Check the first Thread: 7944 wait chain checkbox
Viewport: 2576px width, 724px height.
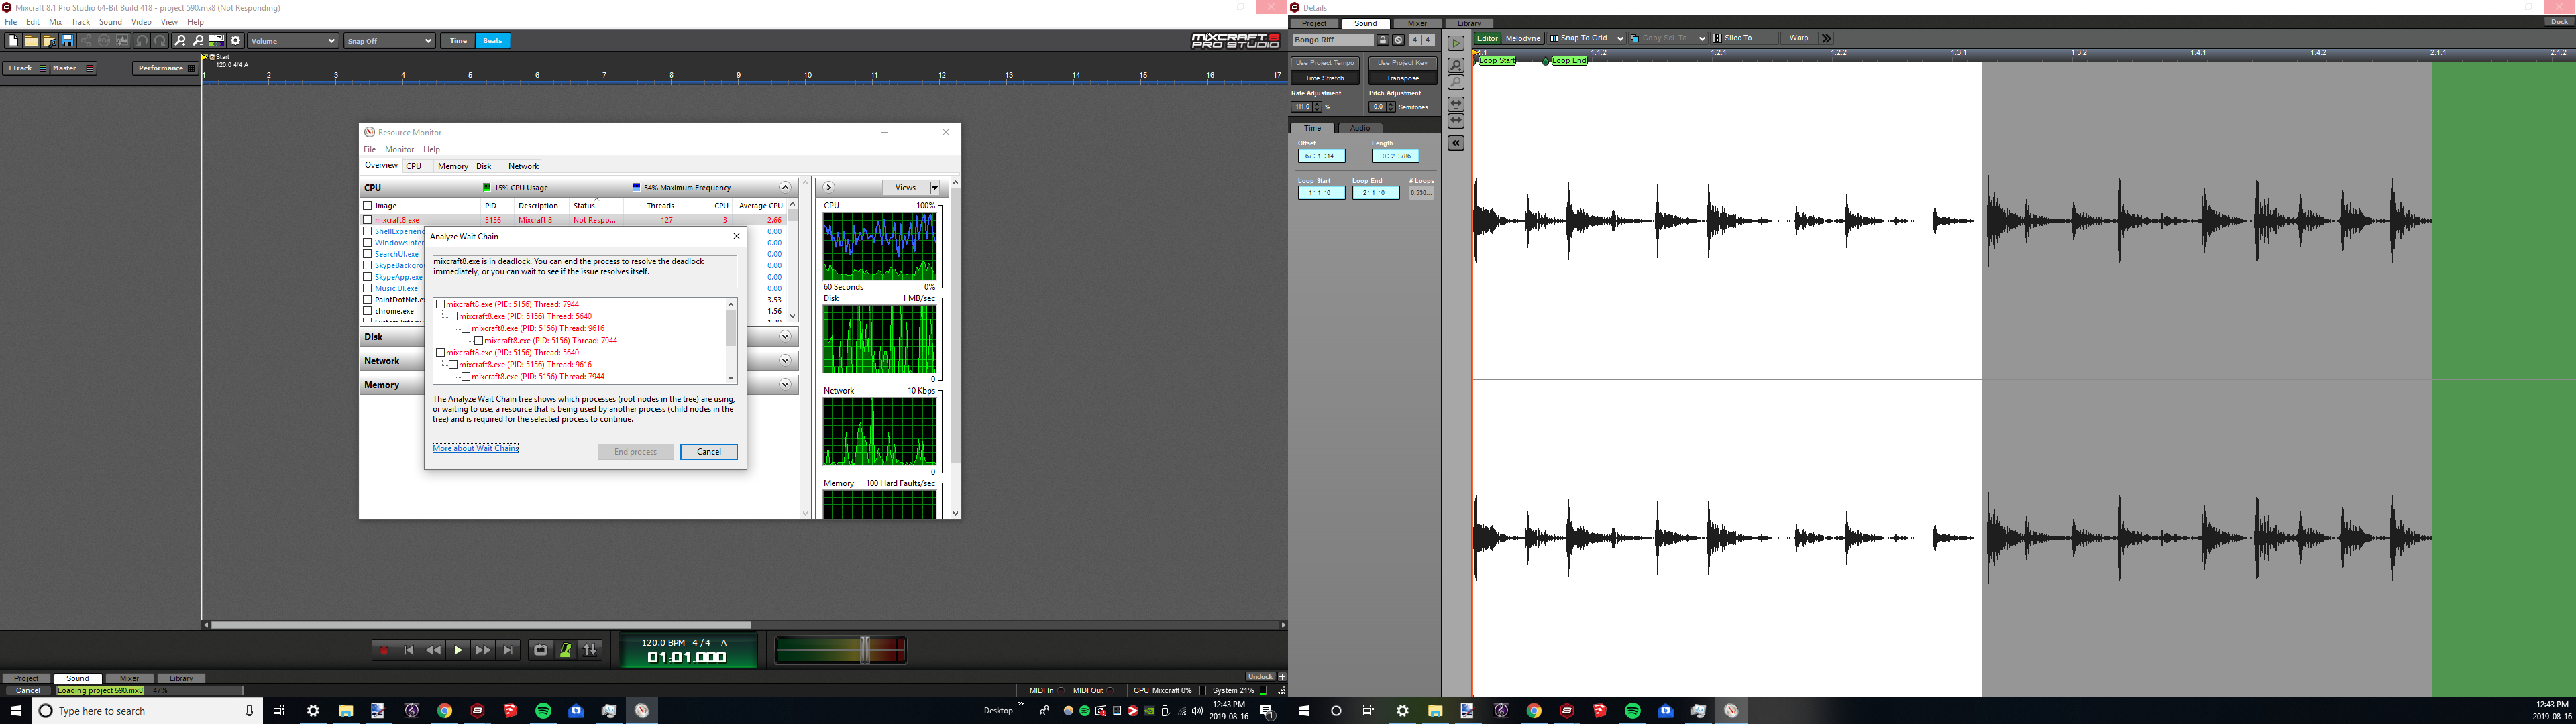pos(441,304)
